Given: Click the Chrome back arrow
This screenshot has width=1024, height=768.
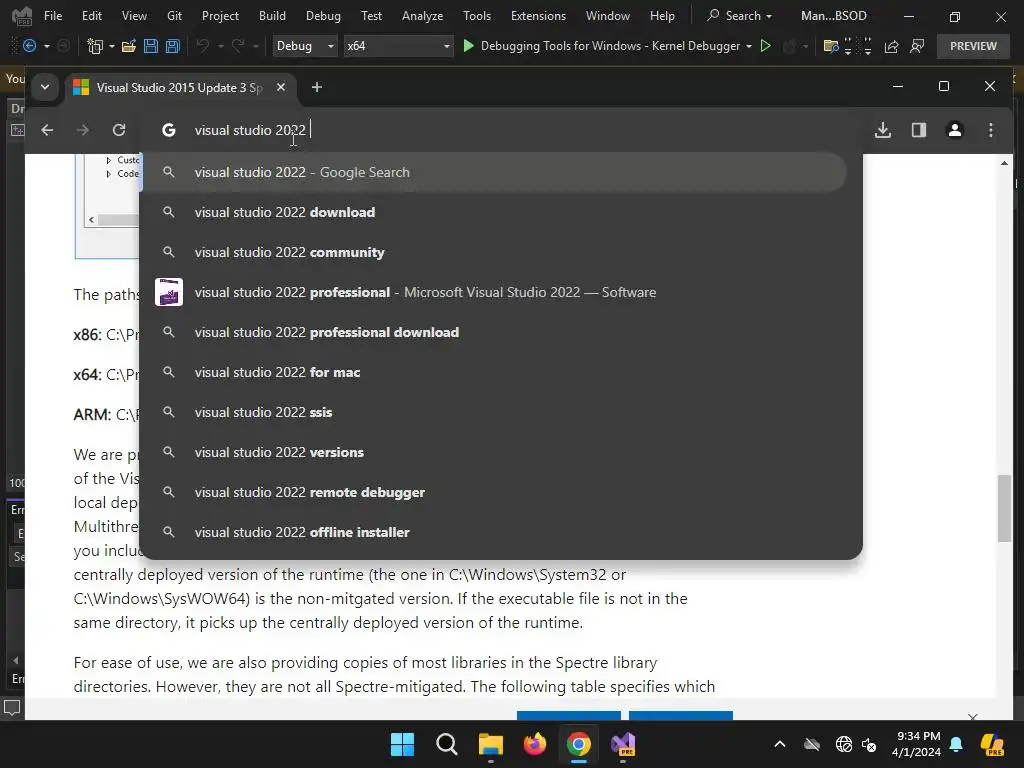Looking at the screenshot, I should coord(47,130).
